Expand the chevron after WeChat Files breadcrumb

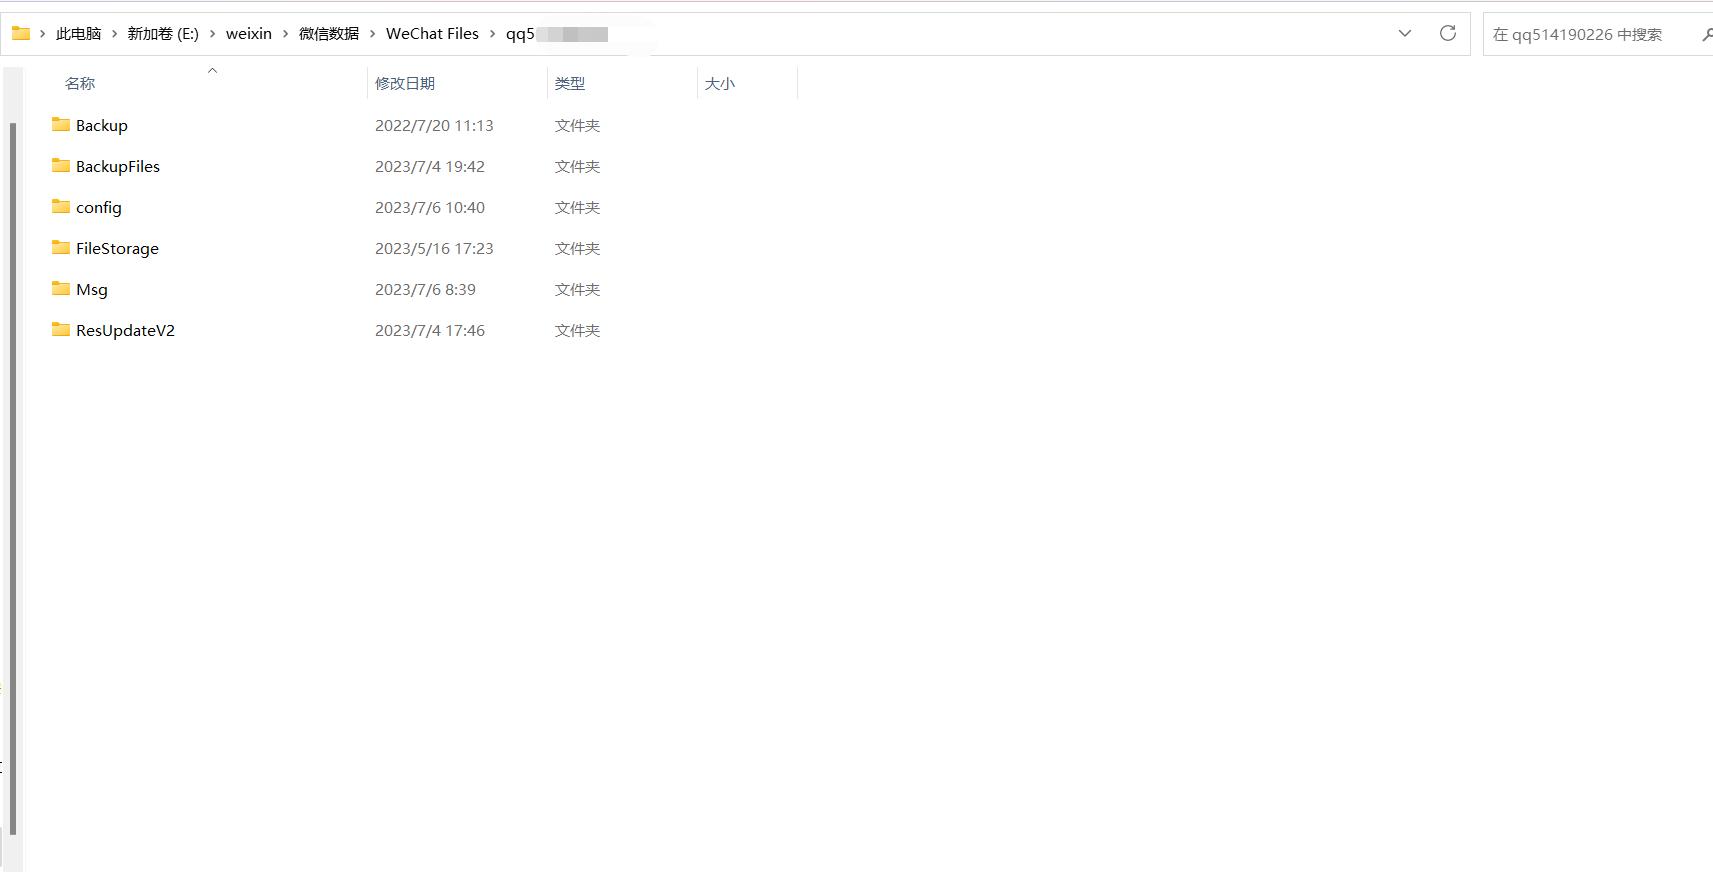click(492, 34)
